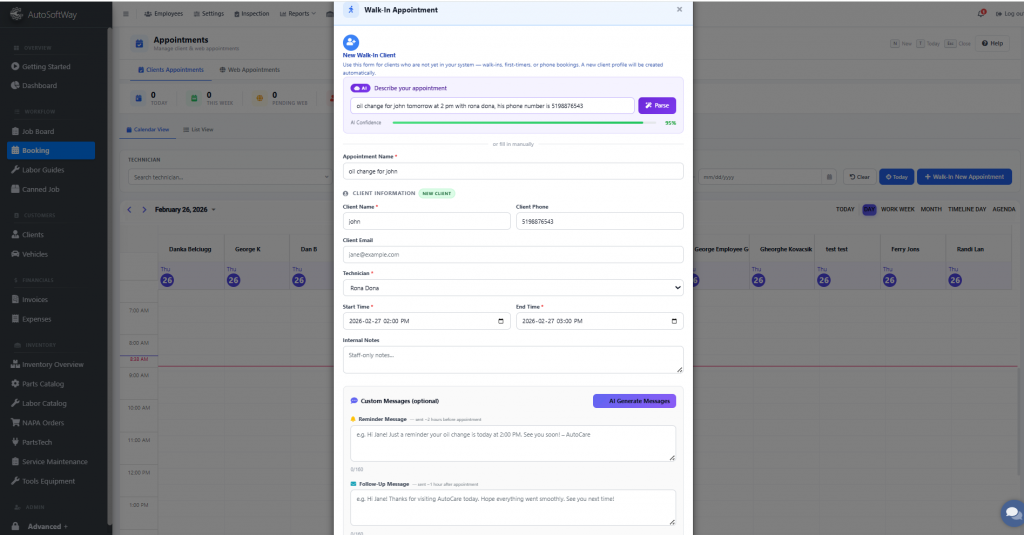Screen dimensions: 1024x535
Task: Click the date filter calendar icon
Action: 829,177
